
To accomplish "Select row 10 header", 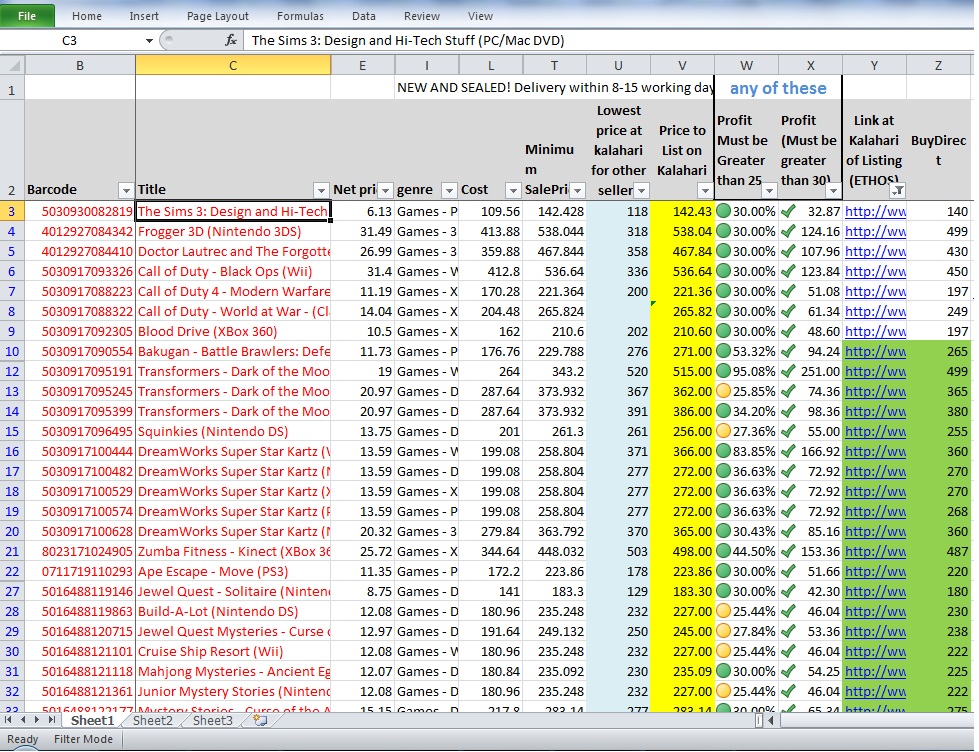I will coord(12,352).
